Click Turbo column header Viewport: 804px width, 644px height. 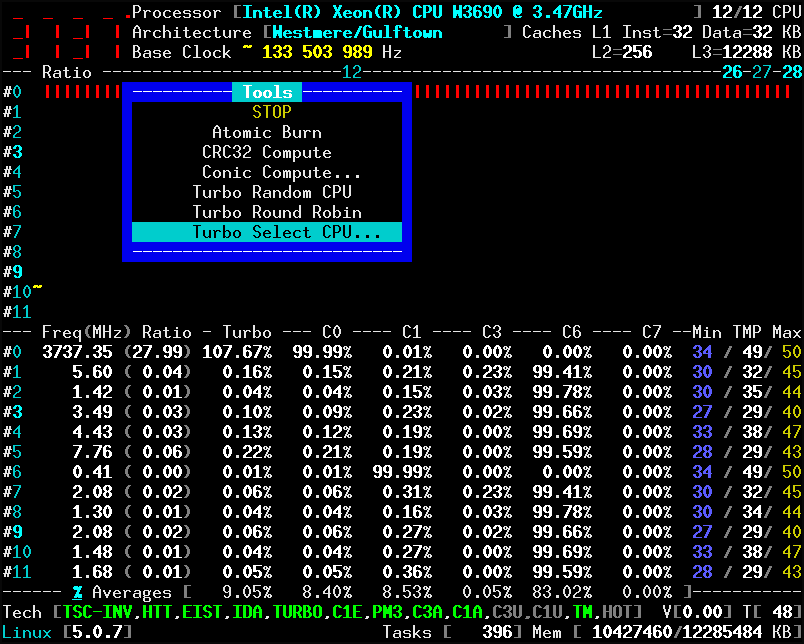pyautogui.click(x=247, y=332)
